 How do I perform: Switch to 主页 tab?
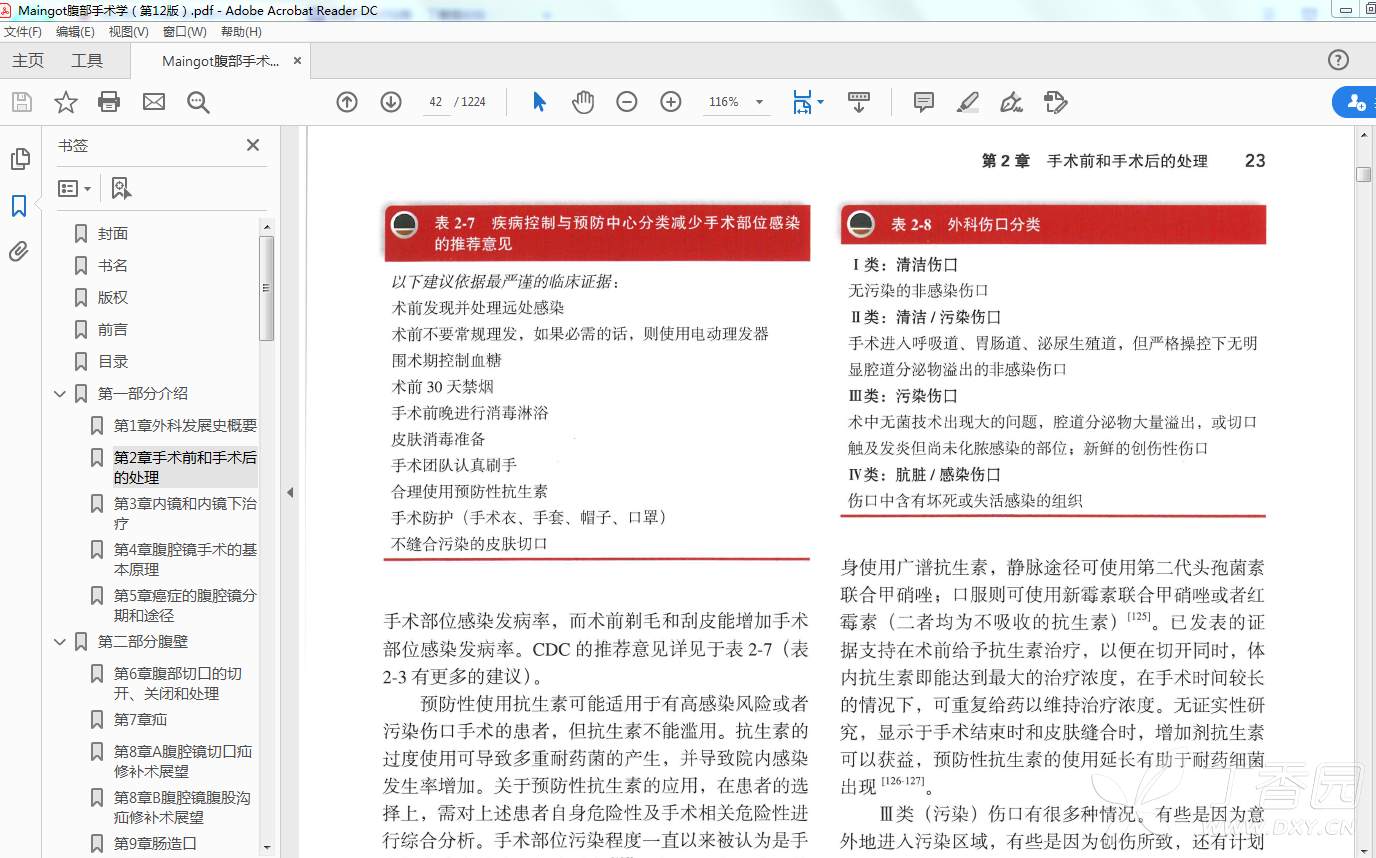(x=28, y=61)
